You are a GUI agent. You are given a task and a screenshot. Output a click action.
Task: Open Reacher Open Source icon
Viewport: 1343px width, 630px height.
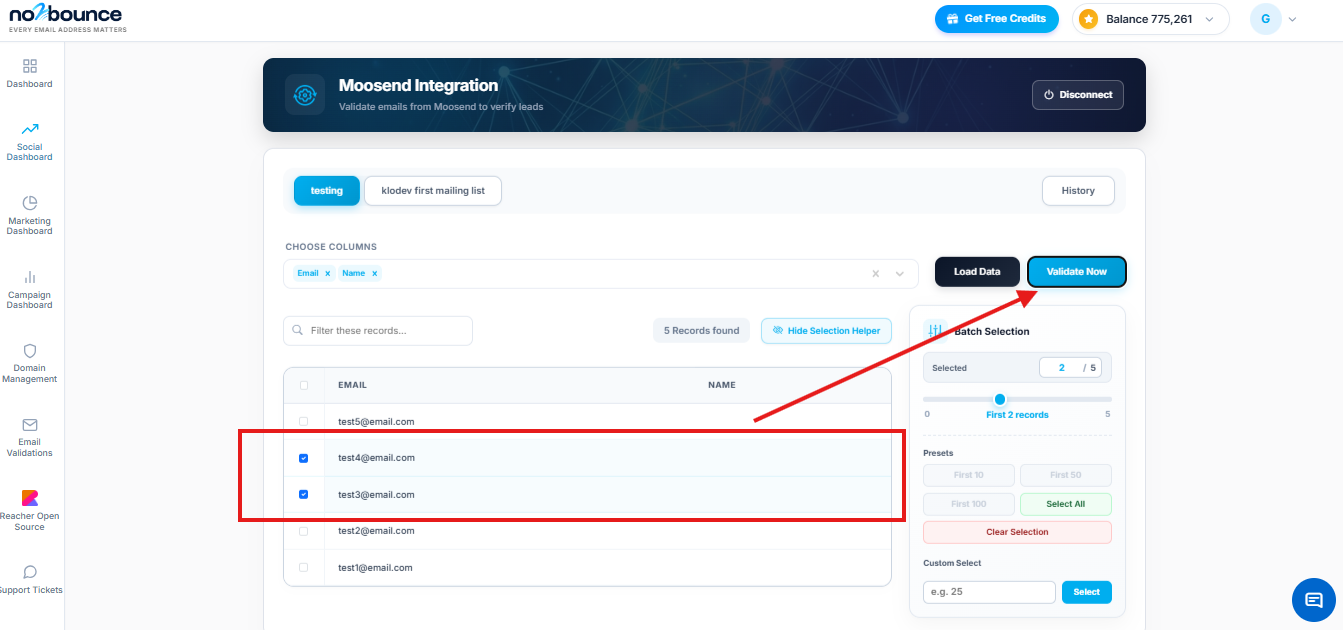point(30,498)
